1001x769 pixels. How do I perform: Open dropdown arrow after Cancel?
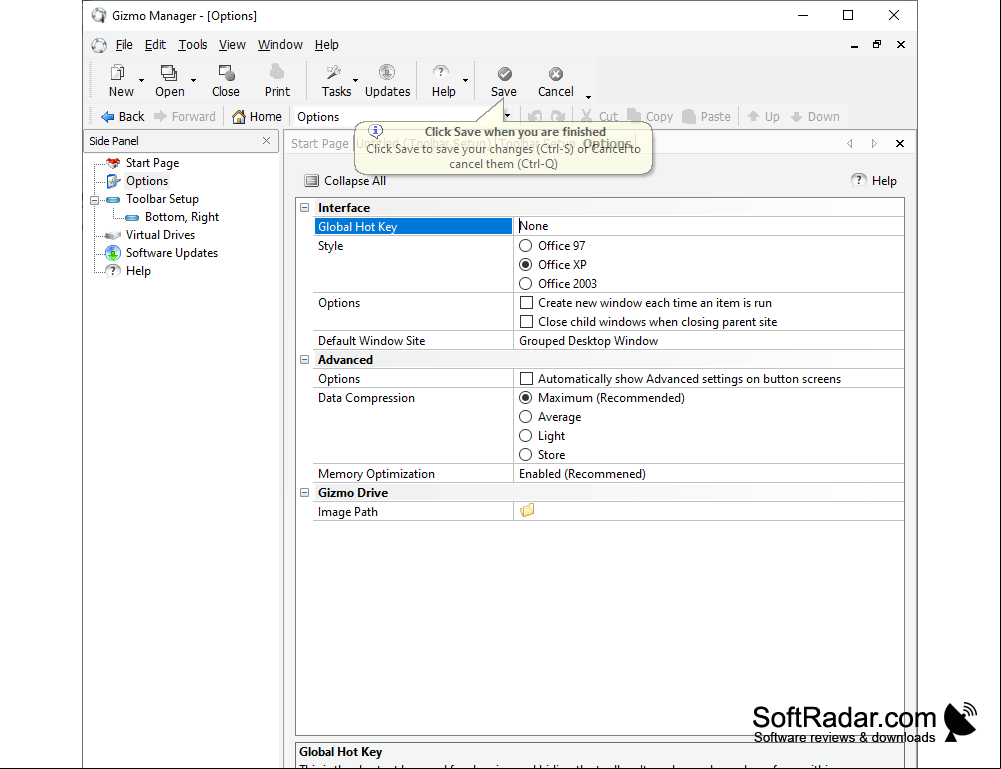coord(588,97)
